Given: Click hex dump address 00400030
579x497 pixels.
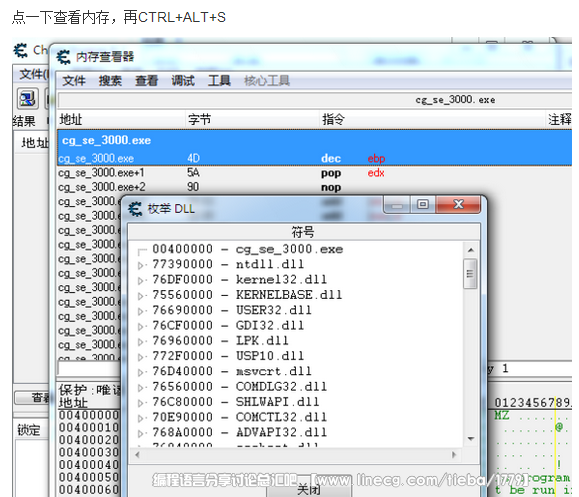Looking at the screenshot, I should pos(89,452).
